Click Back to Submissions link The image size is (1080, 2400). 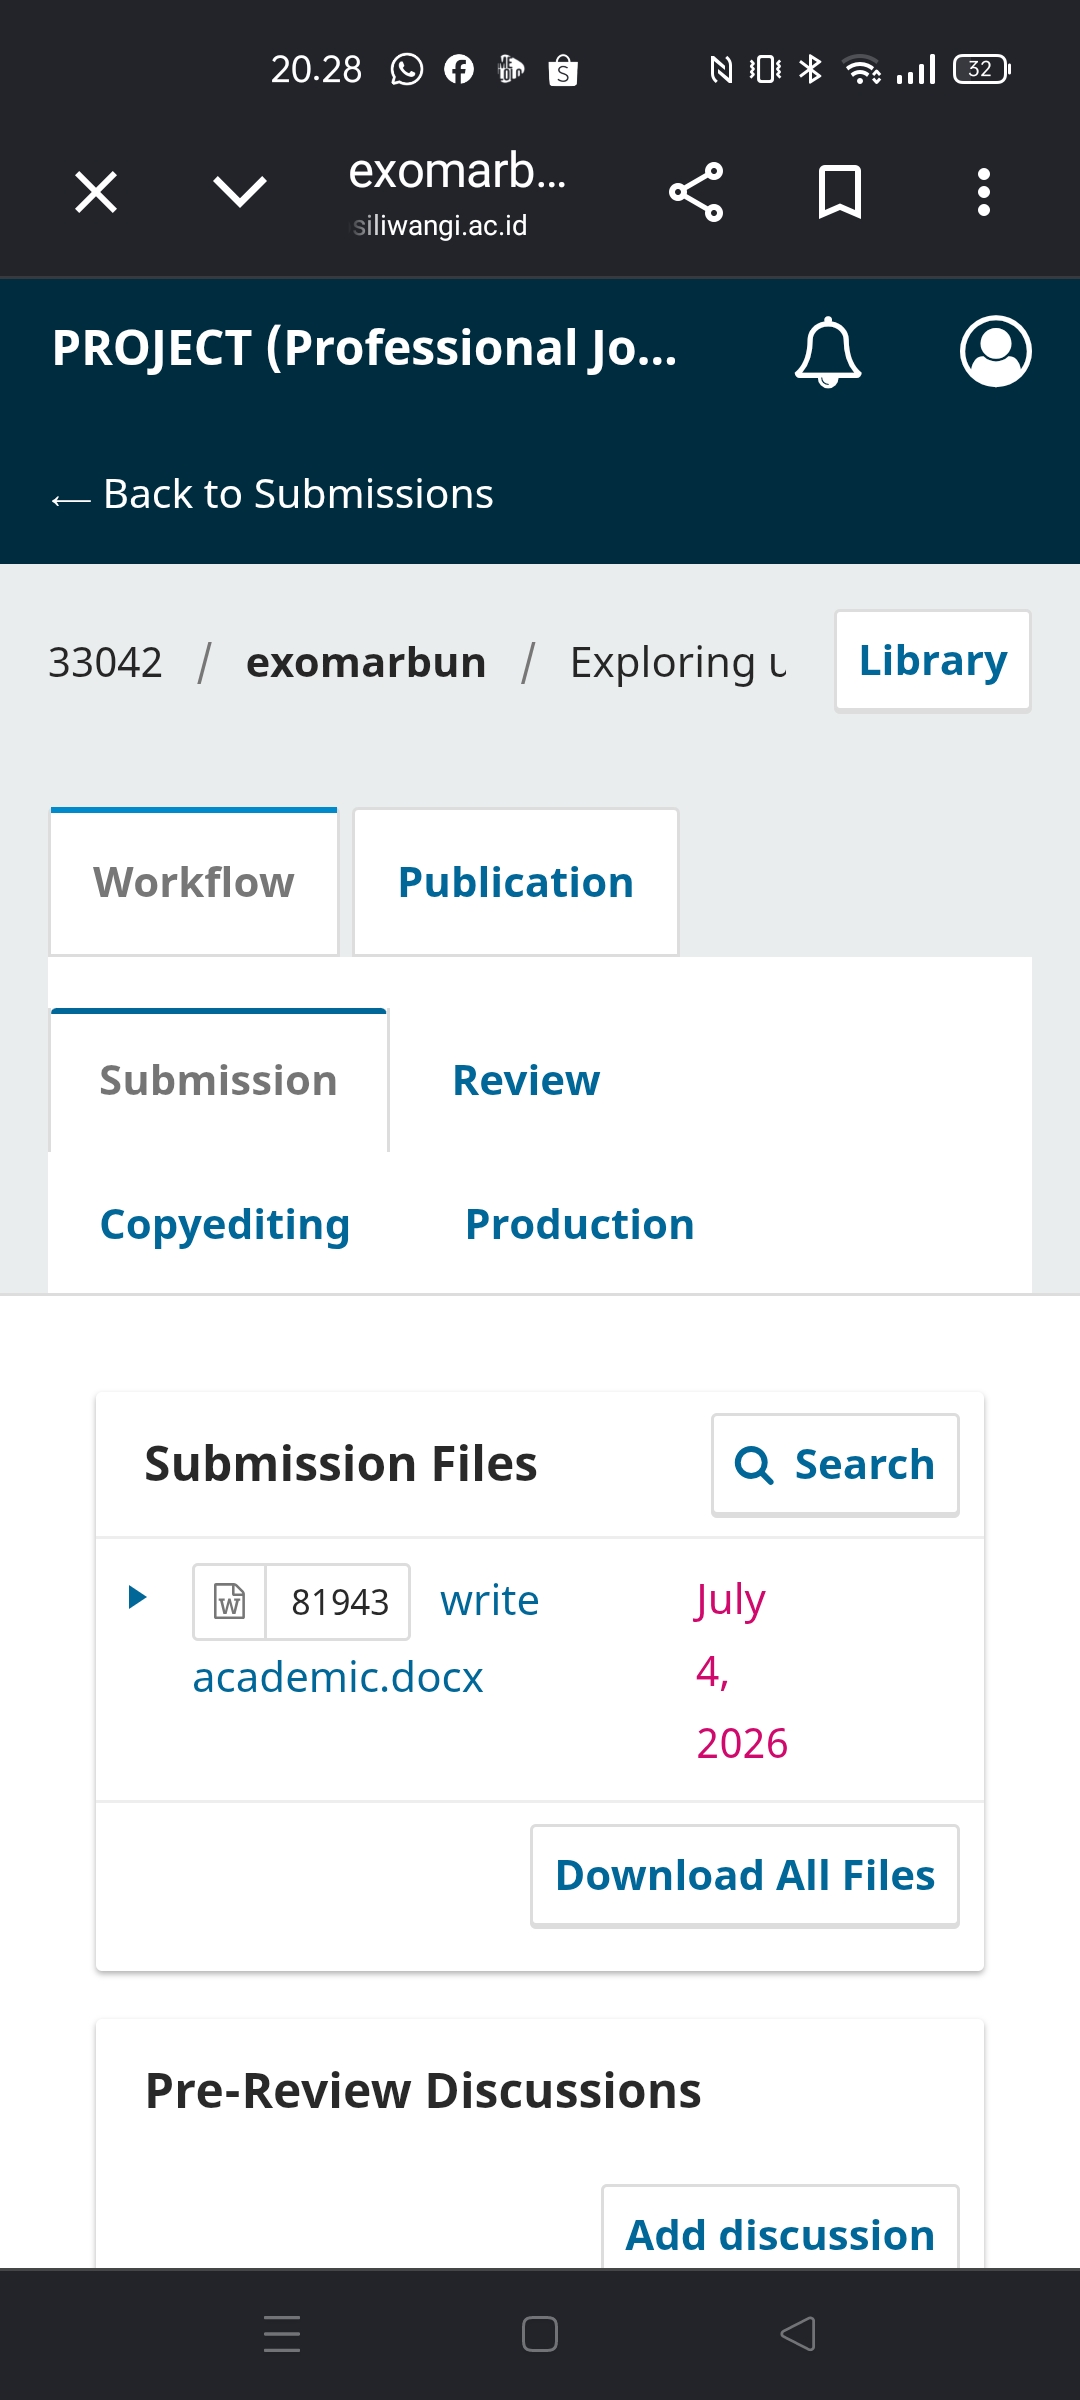[273, 494]
